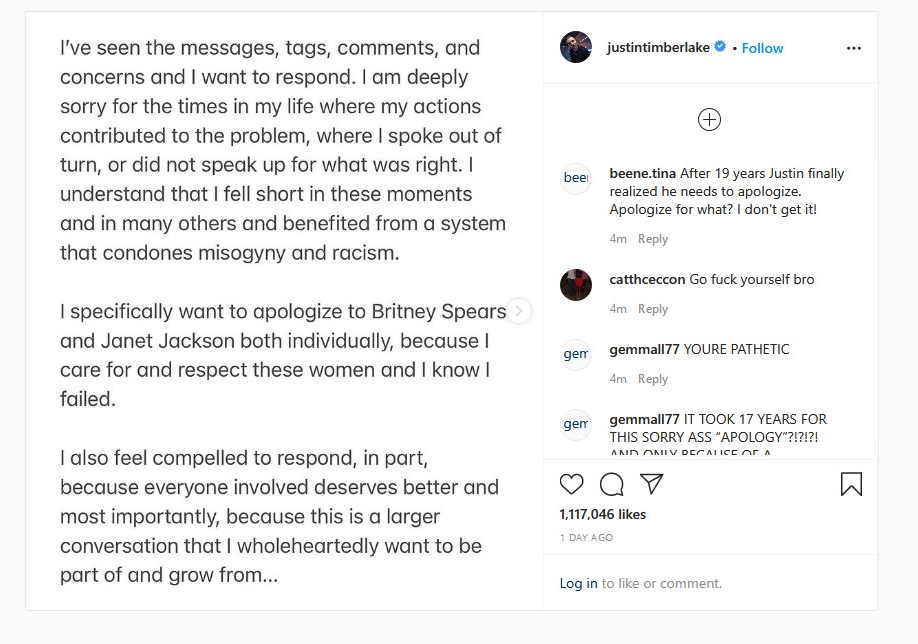Share post via paper plane icon
The image size is (918, 644).
[x=652, y=485]
